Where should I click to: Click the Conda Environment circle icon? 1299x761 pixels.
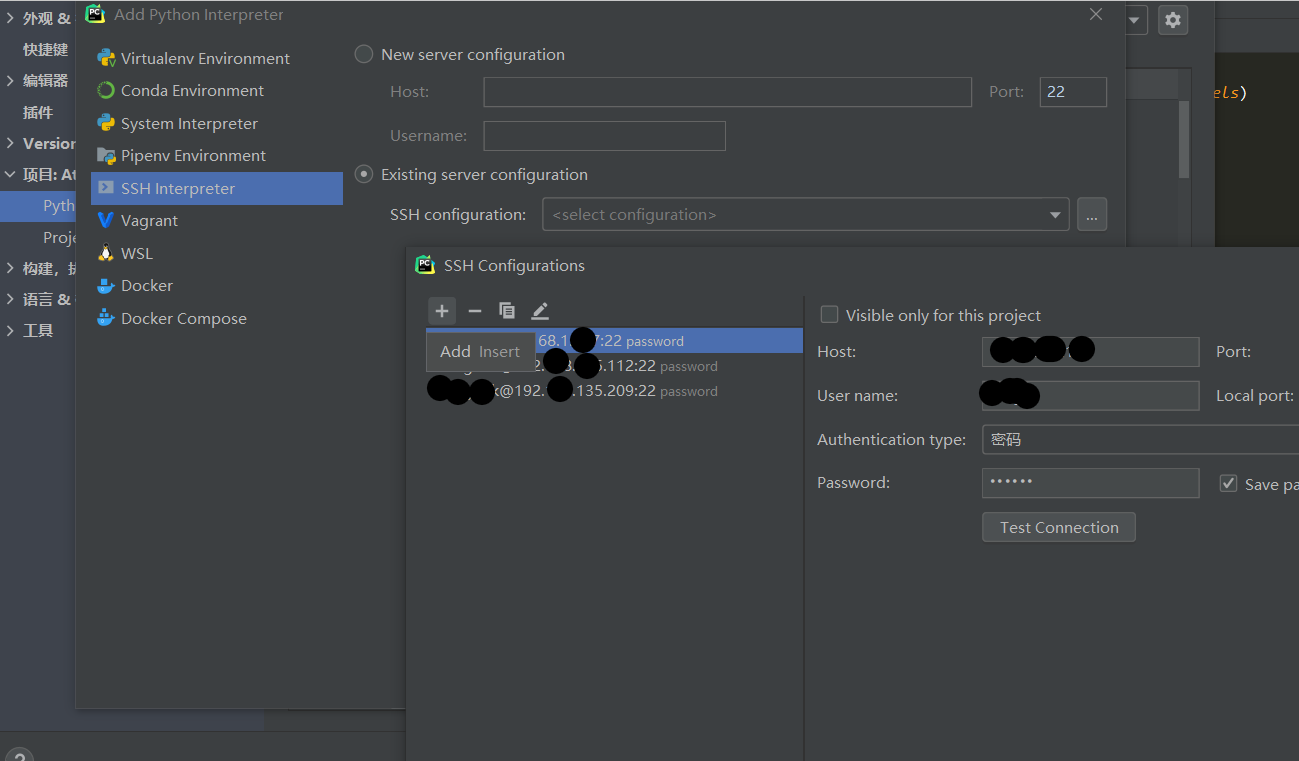coord(106,90)
